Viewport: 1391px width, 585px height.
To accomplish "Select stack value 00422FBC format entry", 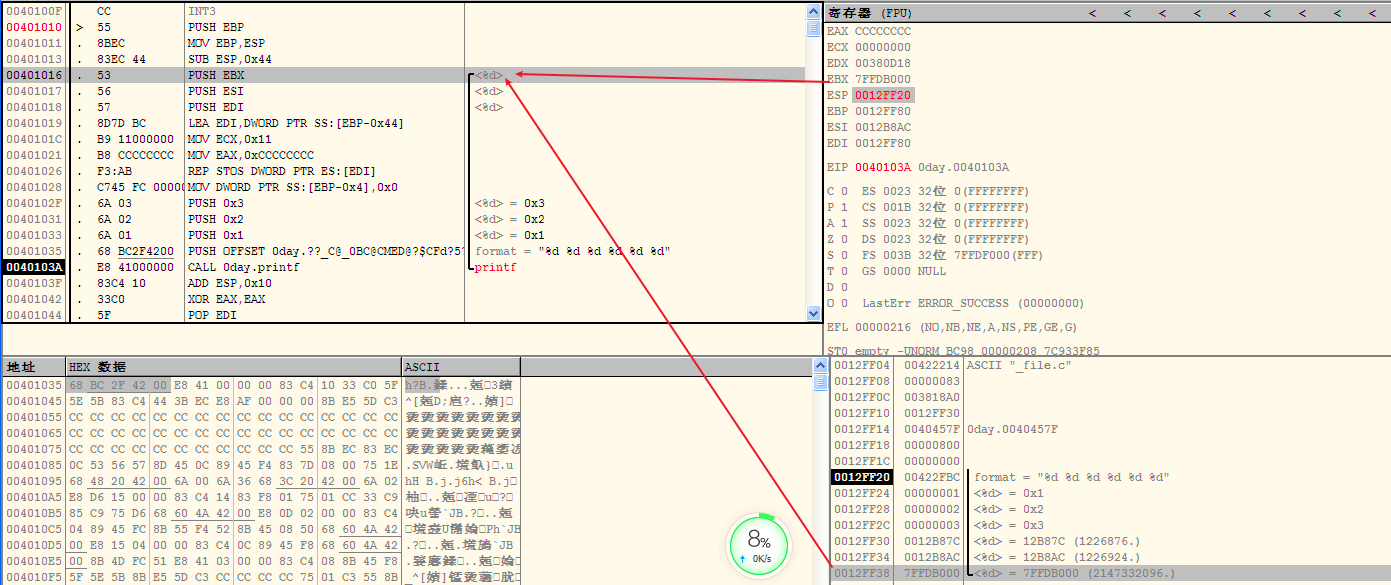I will pos(931,477).
